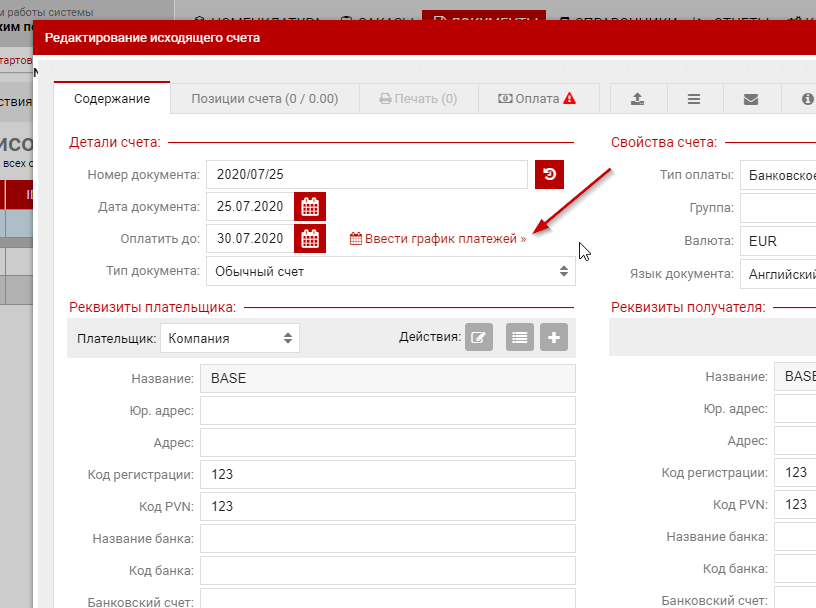The height and width of the screenshot is (608, 816).
Task: Open the three-lines list icon tab
Action: point(693,99)
